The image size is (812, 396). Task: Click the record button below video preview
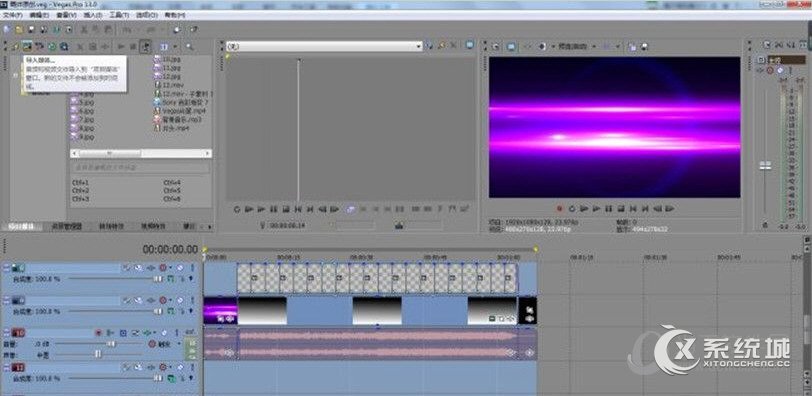pos(560,209)
